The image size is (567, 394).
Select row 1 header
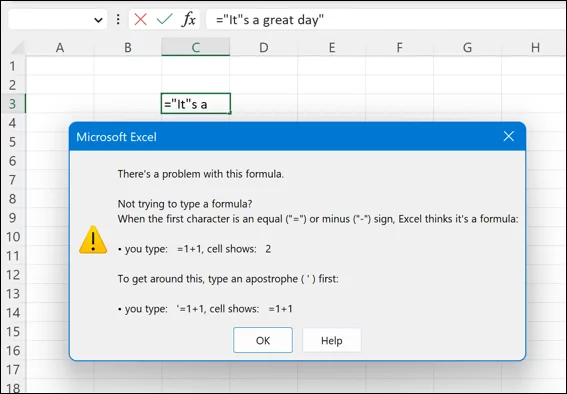coord(13,66)
